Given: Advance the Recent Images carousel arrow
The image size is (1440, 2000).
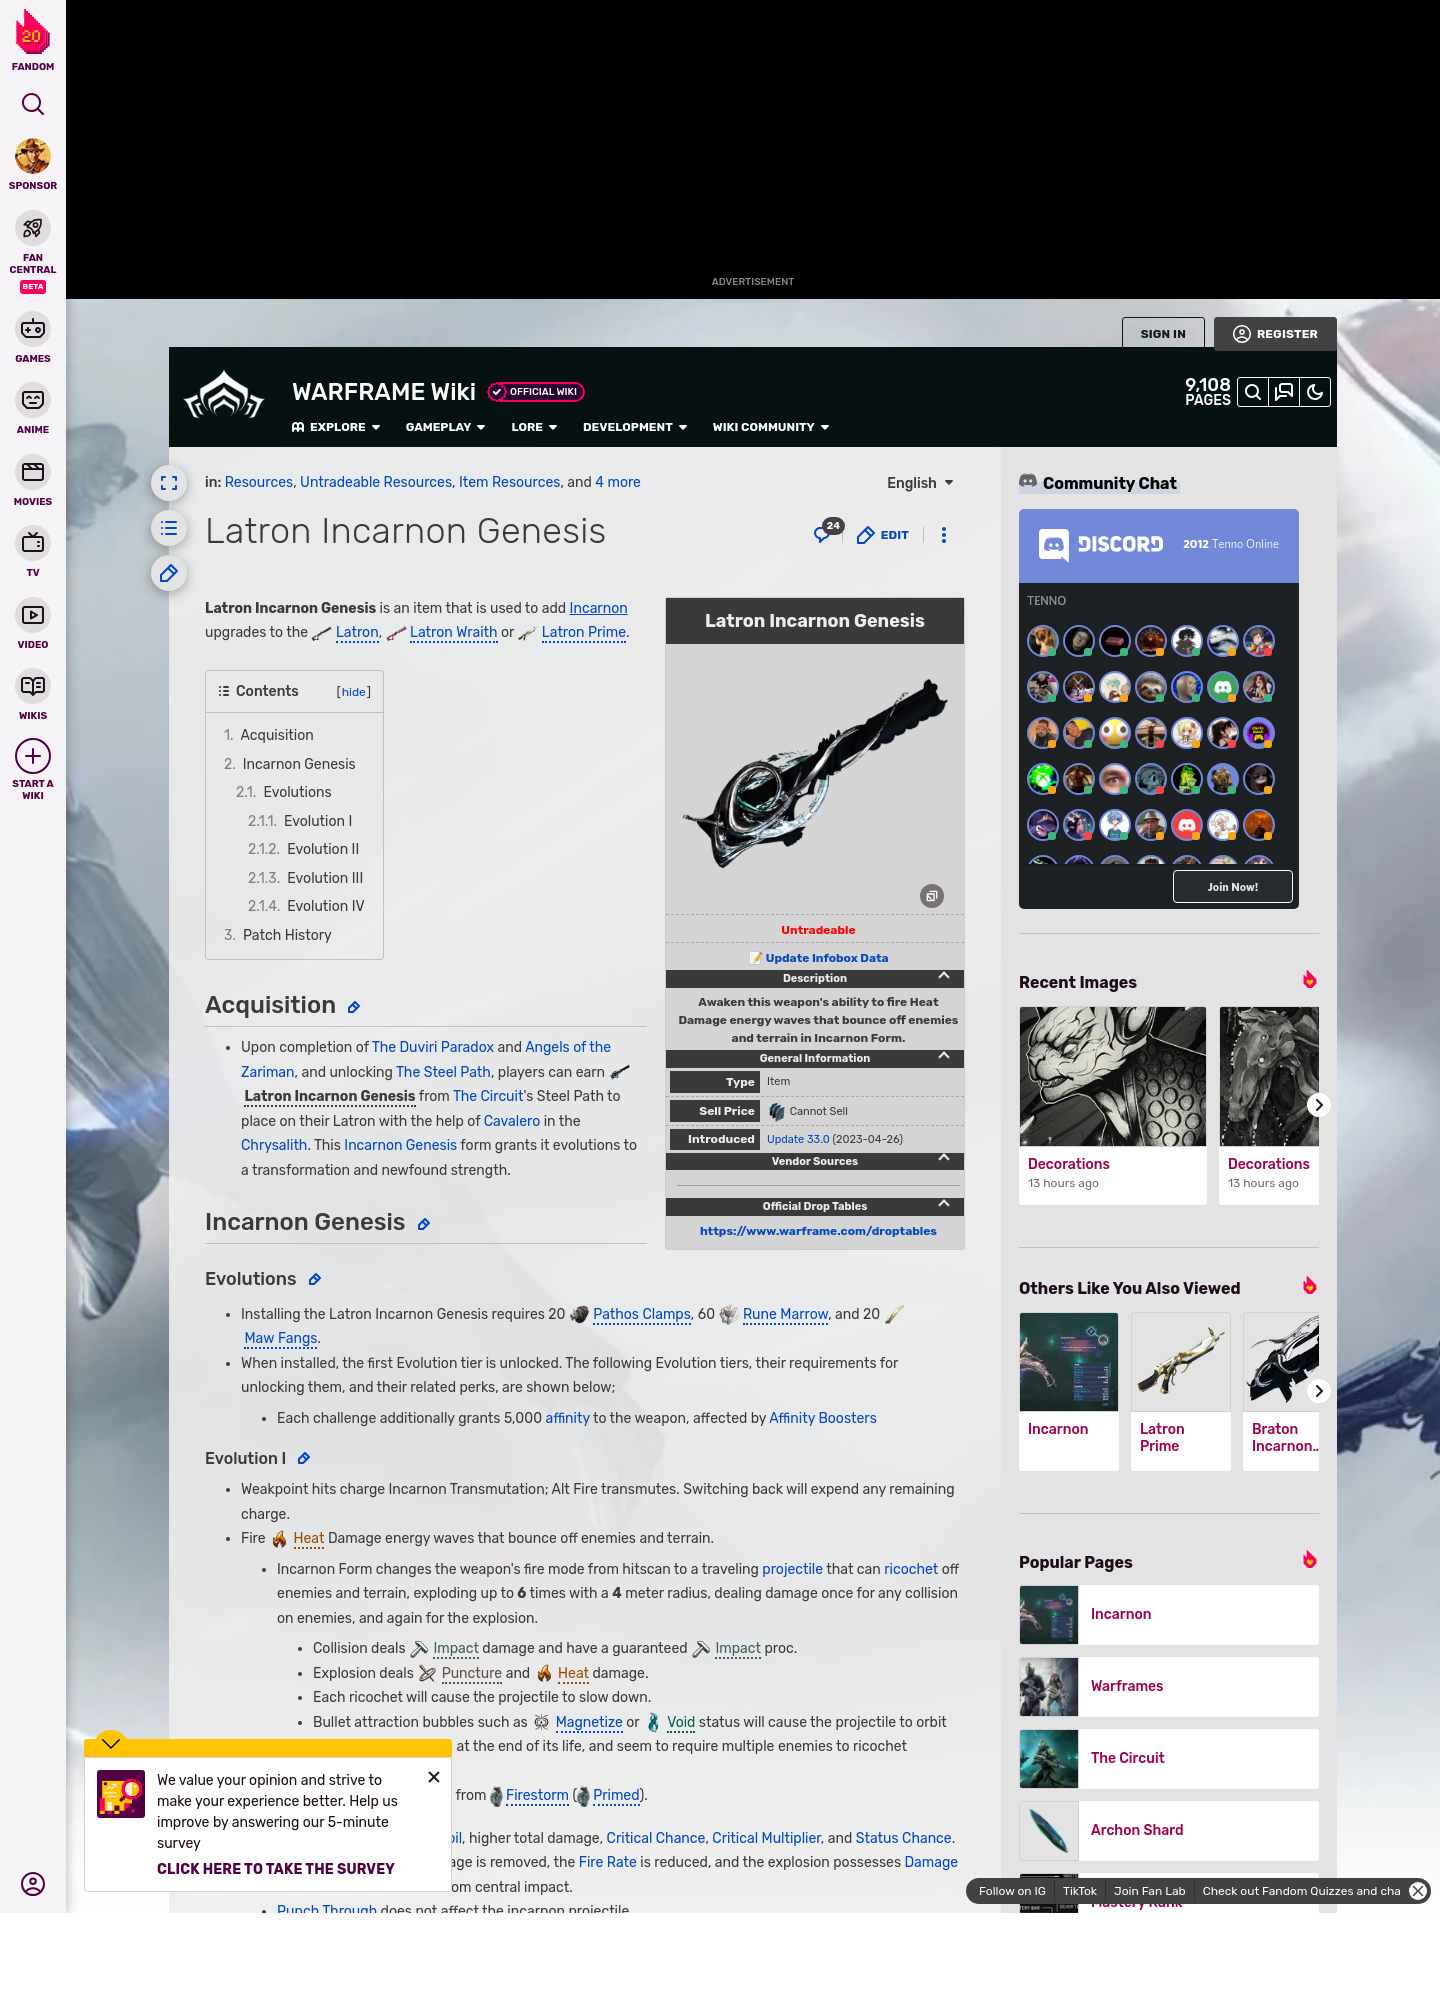Looking at the screenshot, I should tap(1318, 1105).
